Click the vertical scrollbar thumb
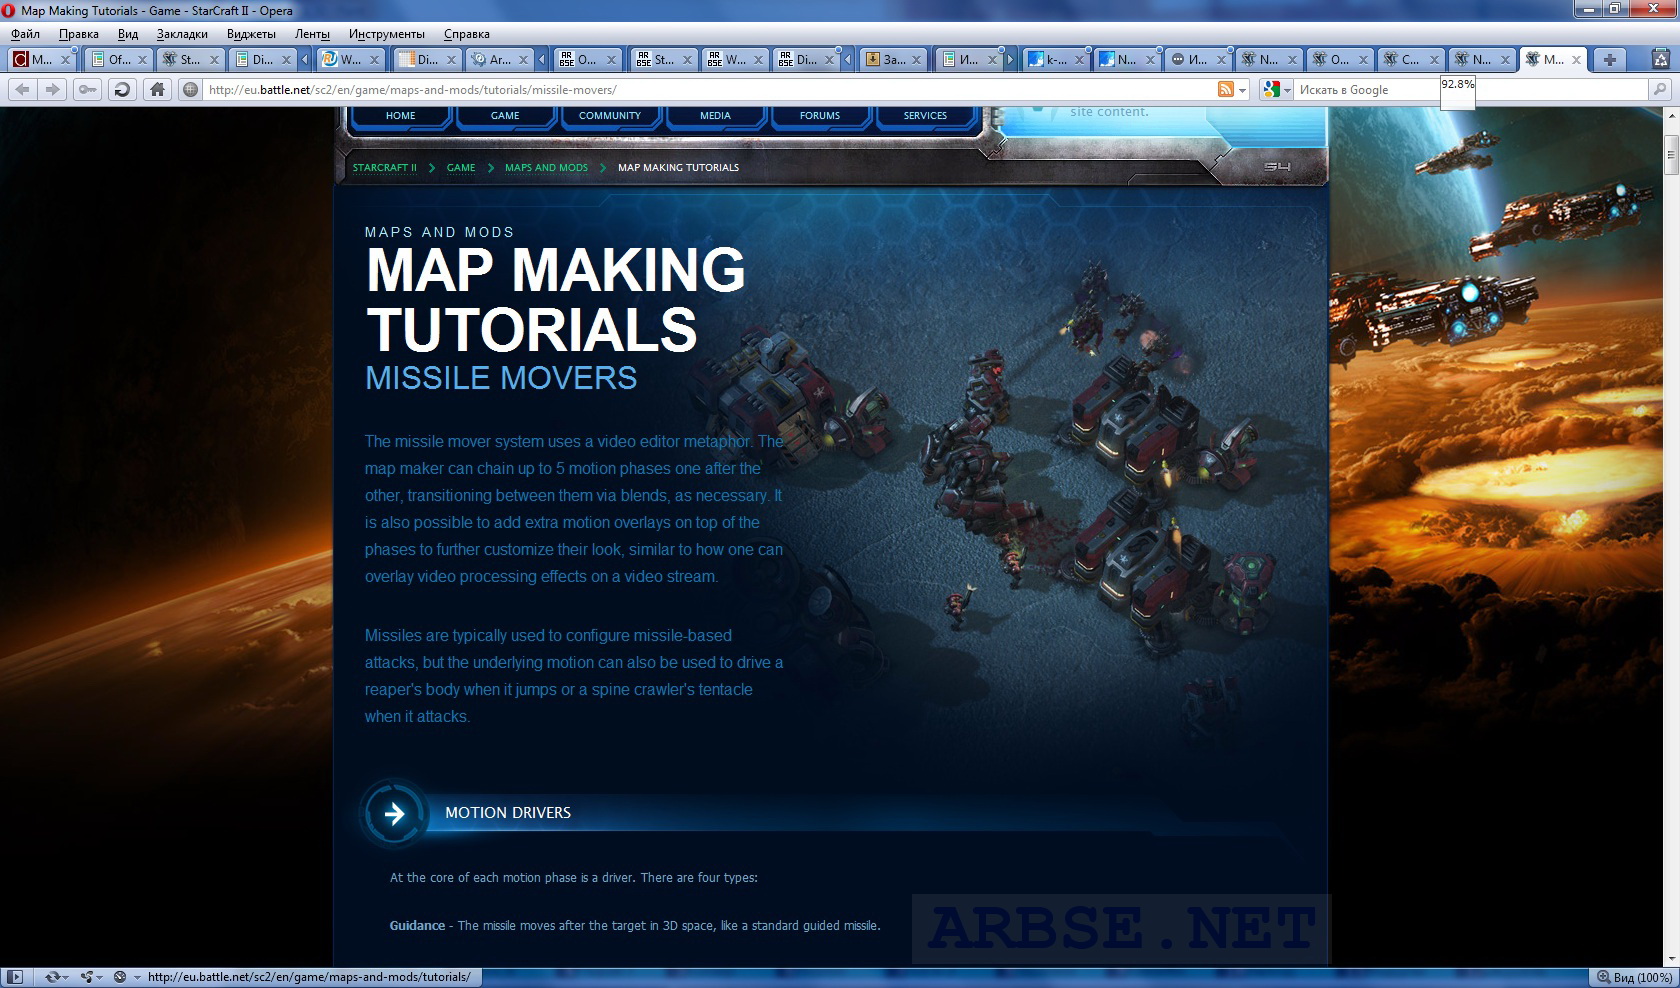This screenshot has width=1680, height=988. click(x=1671, y=156)
